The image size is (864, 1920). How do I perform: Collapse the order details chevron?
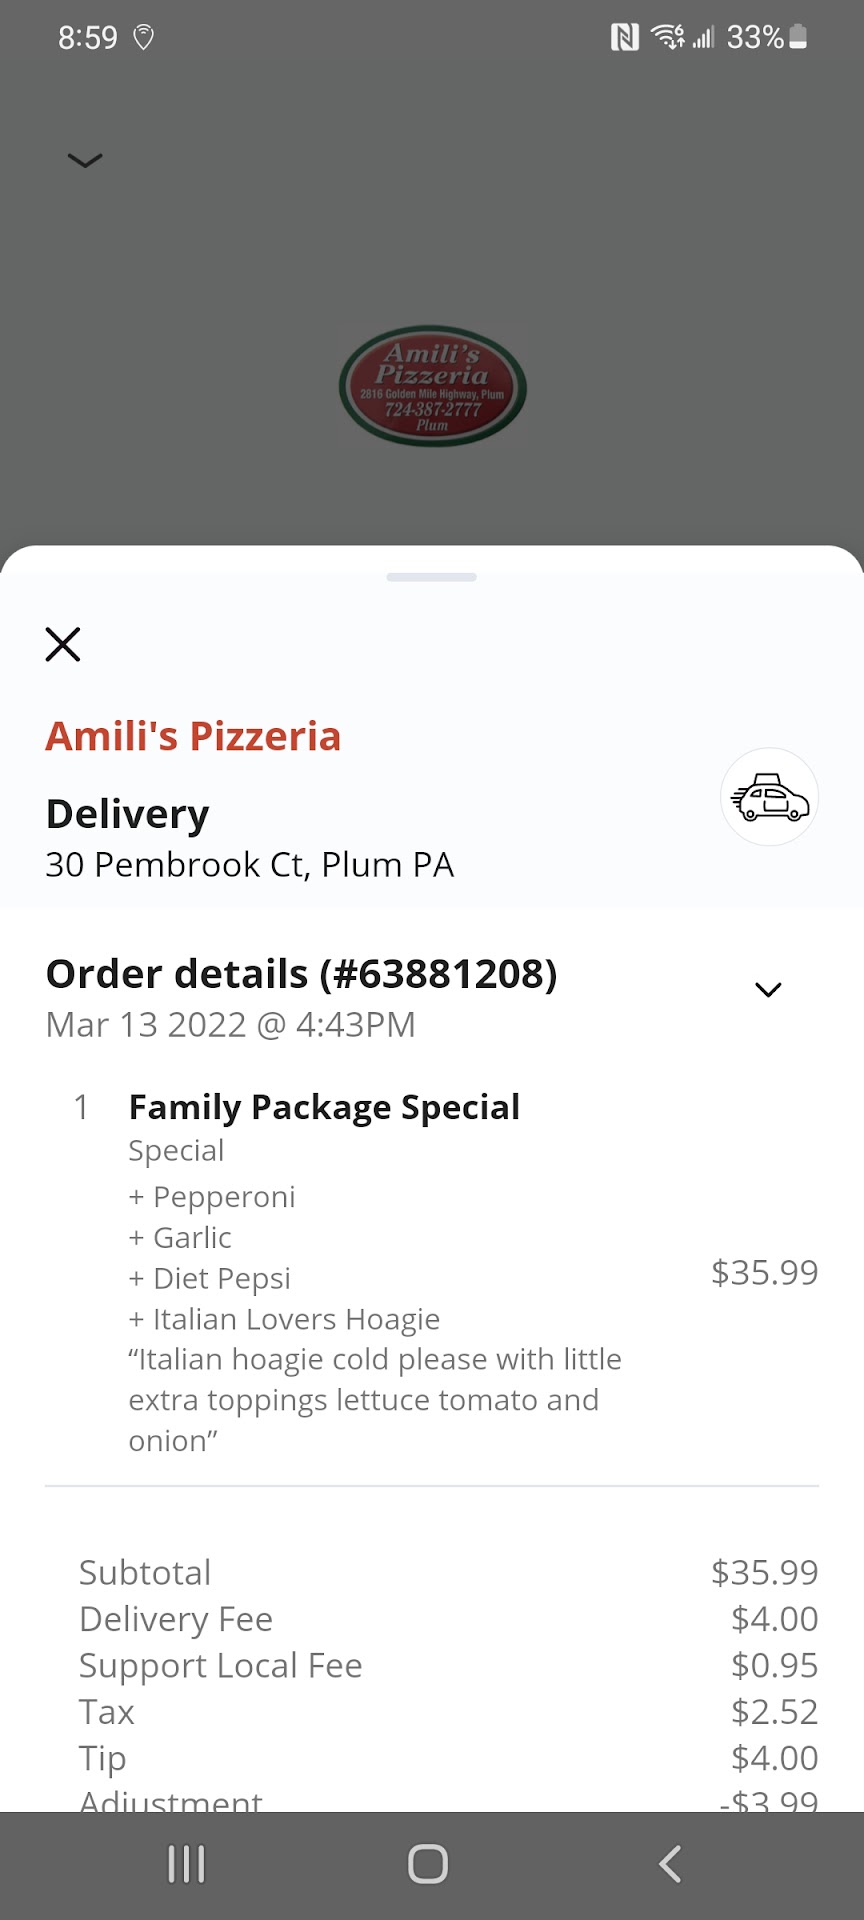(767, 989)
